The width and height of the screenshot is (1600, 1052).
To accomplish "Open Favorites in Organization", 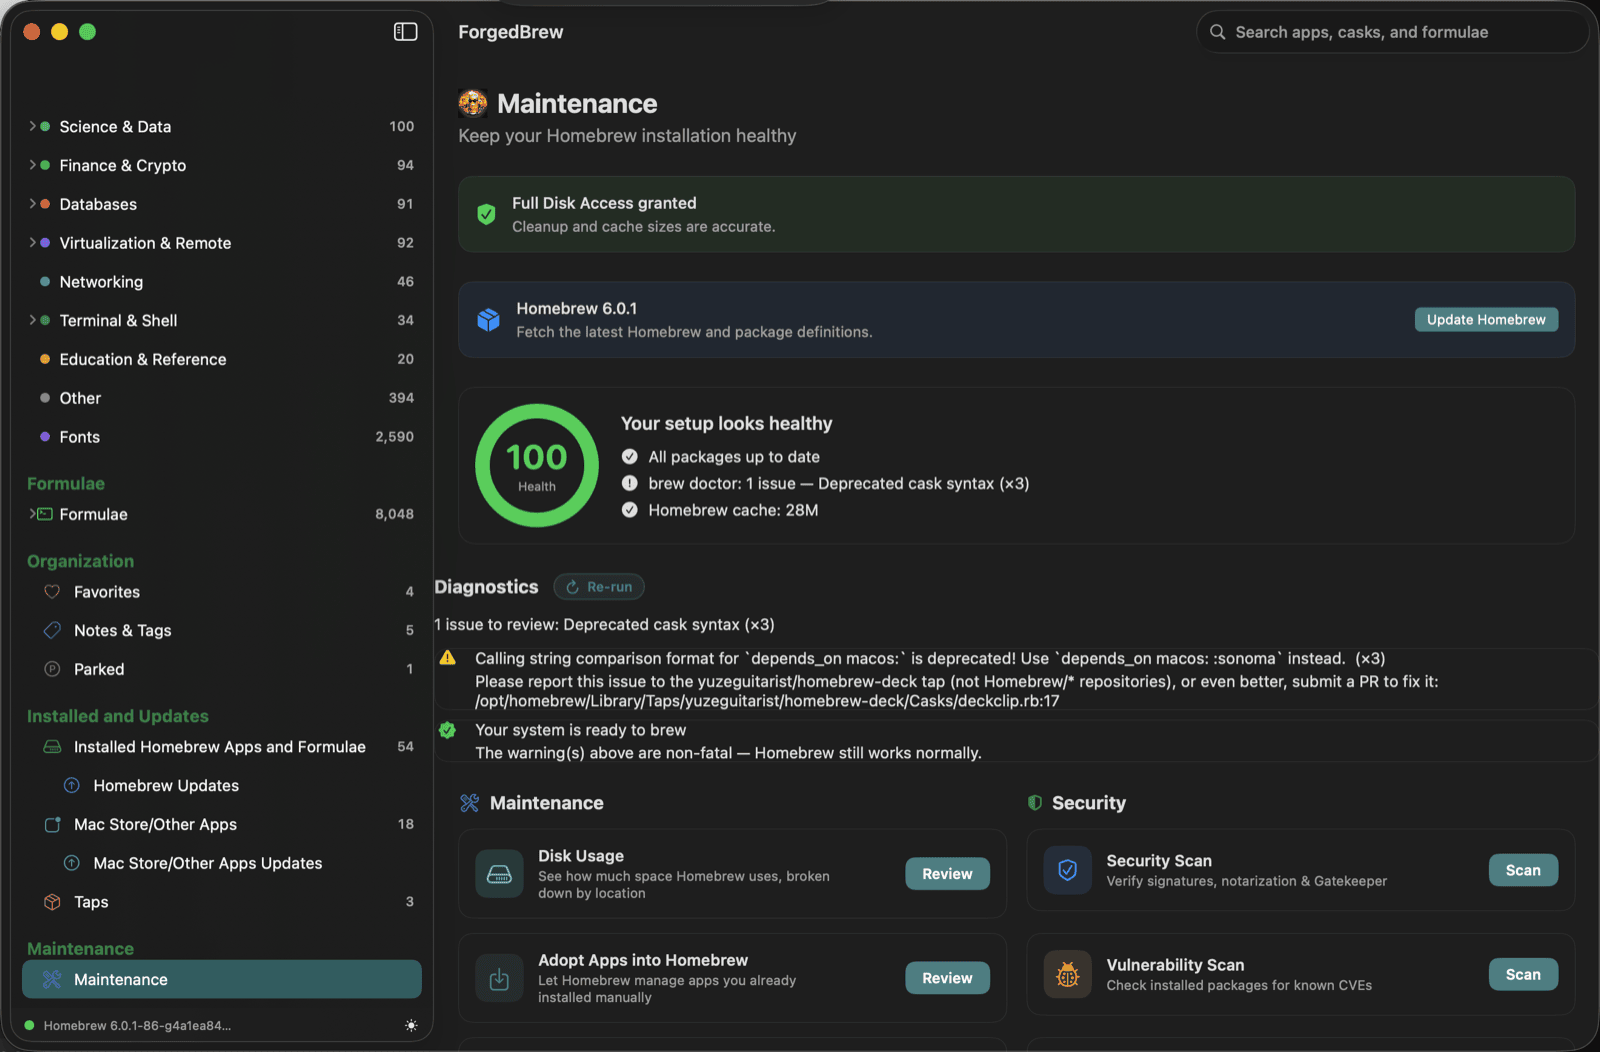I will point(222,592).
